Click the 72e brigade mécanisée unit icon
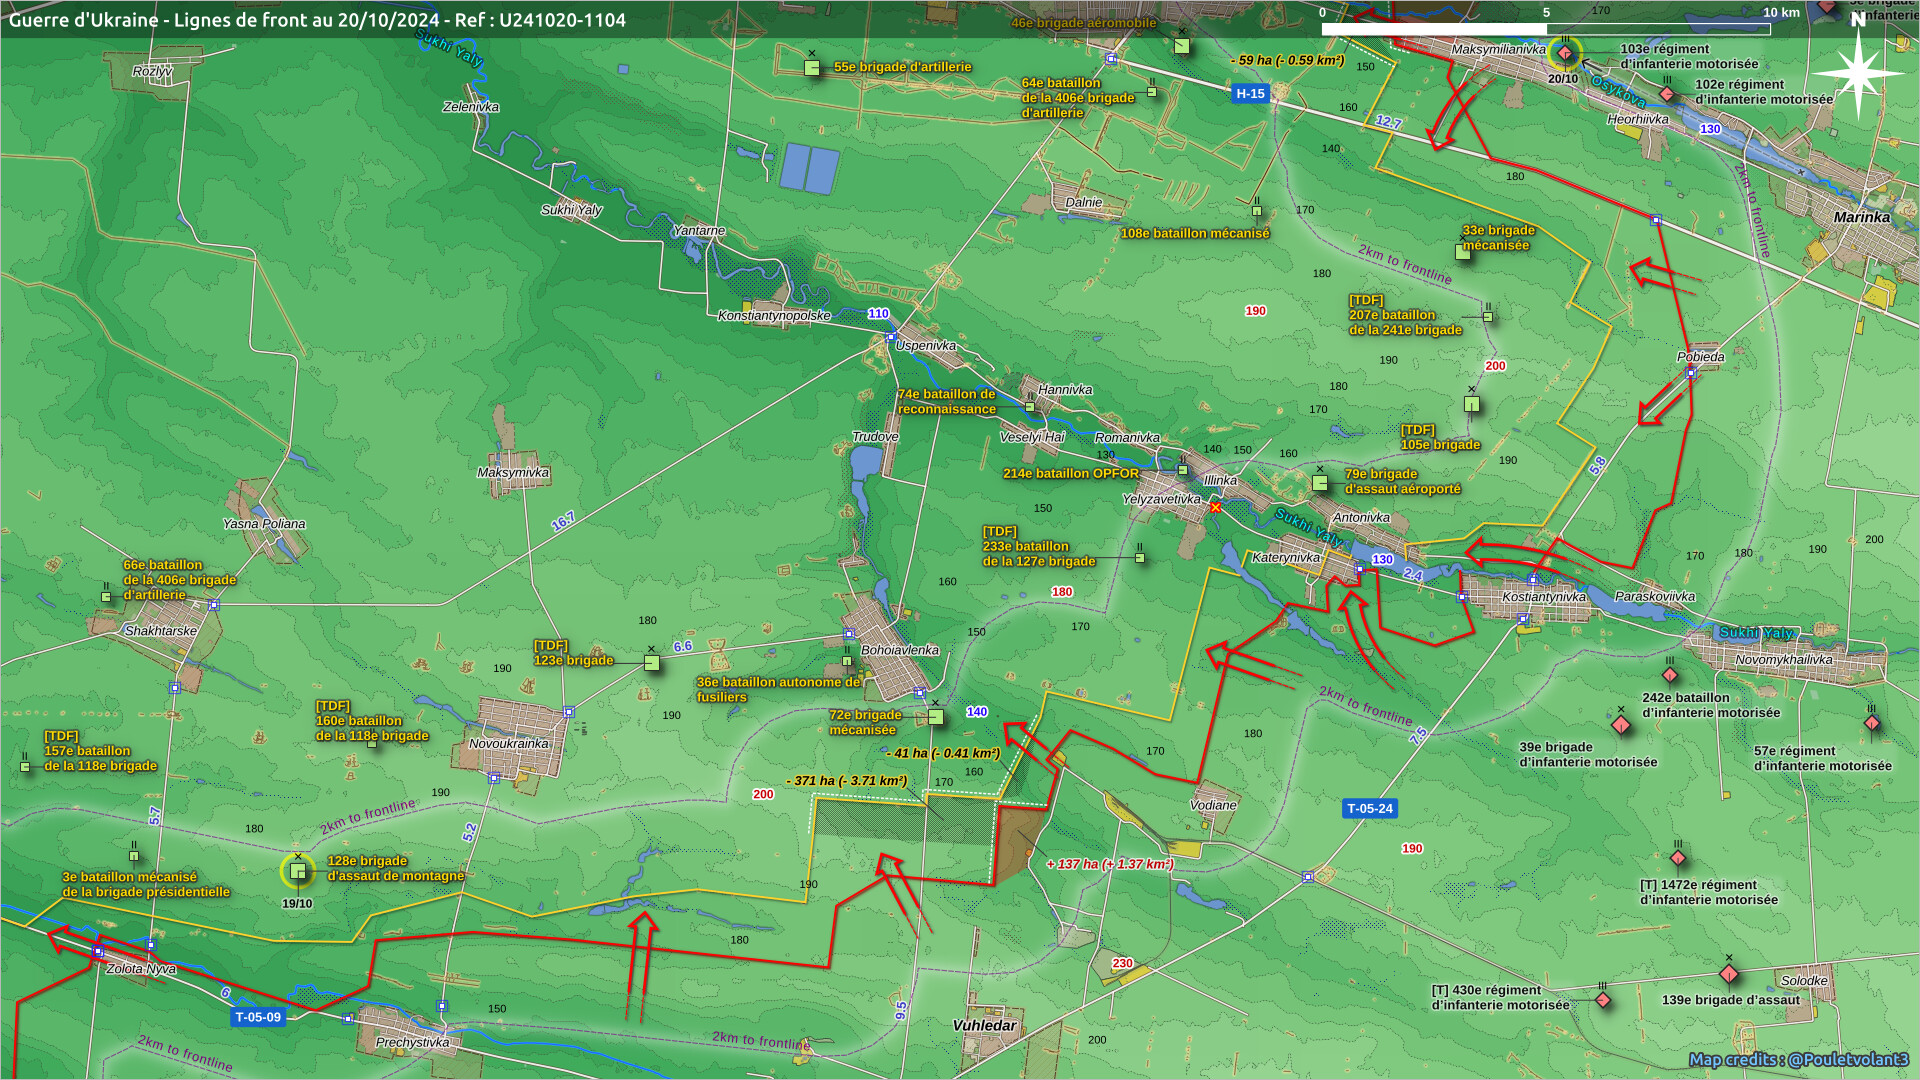Screen dimensions: 1920x1080 (x=935, y=716)
